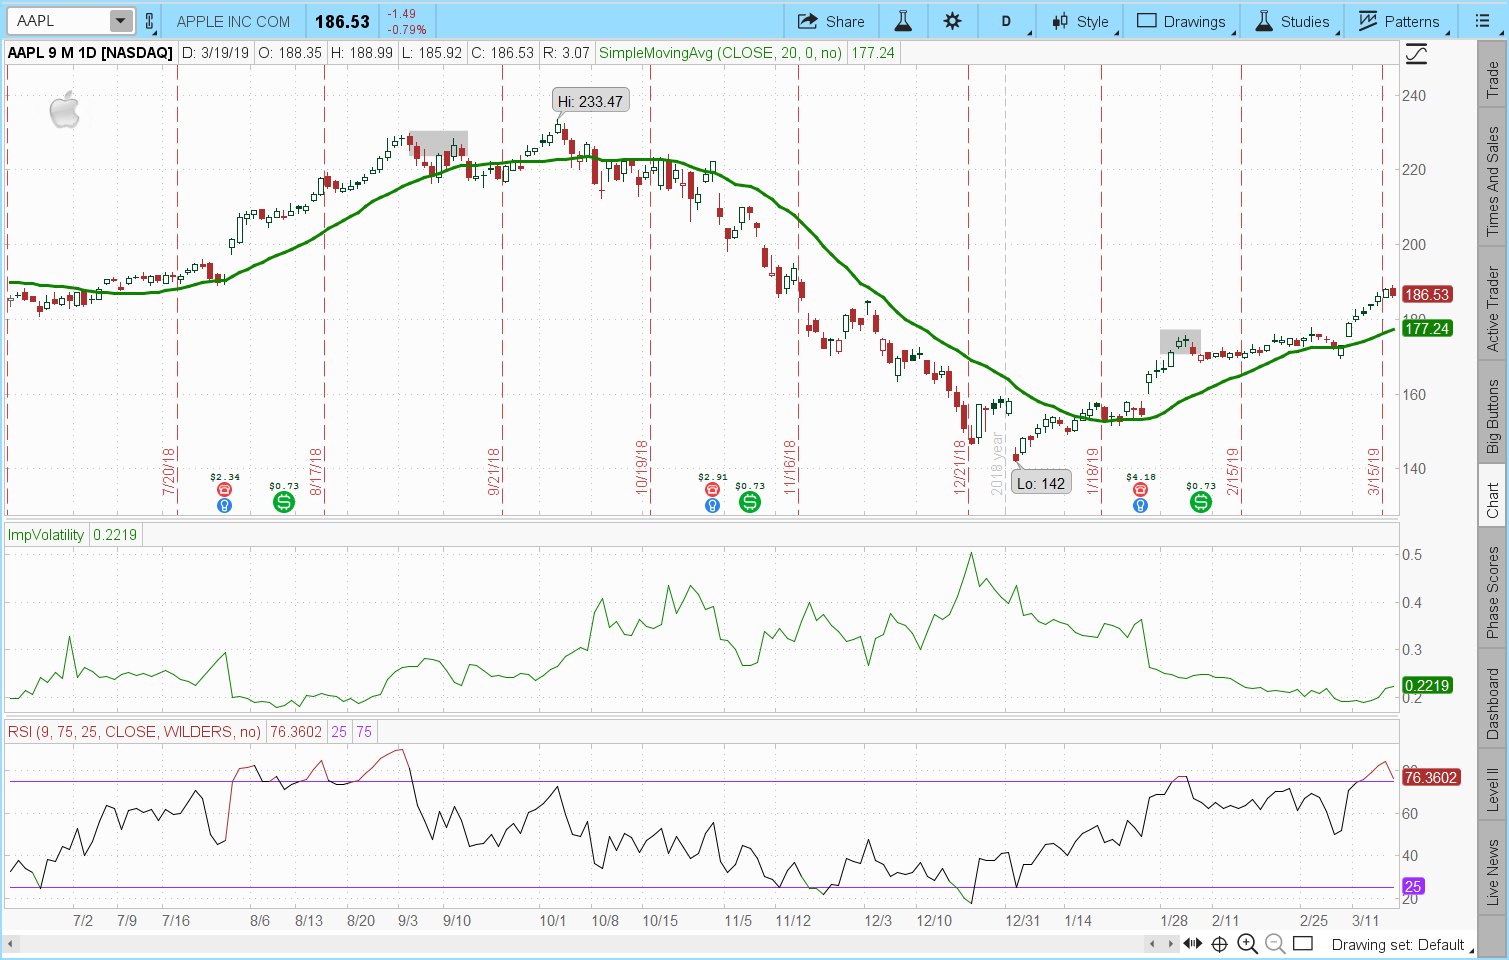Click the zoom-in magnifier icon
Viewport: 1509px width, 960px height.
point(1247,944)
